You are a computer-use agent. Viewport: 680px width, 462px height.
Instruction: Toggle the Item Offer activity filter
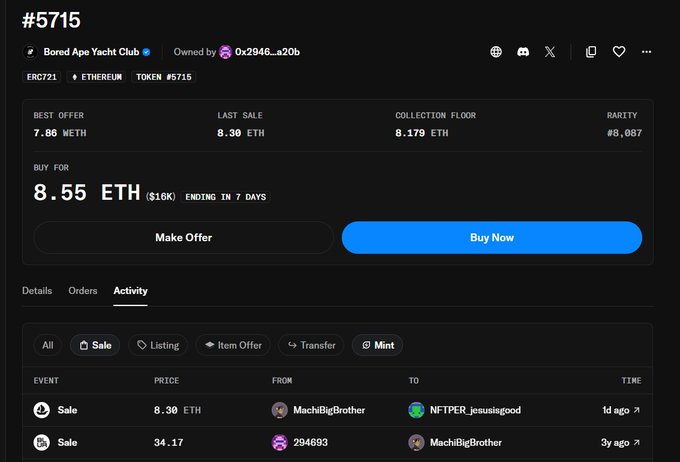point(233,345)
